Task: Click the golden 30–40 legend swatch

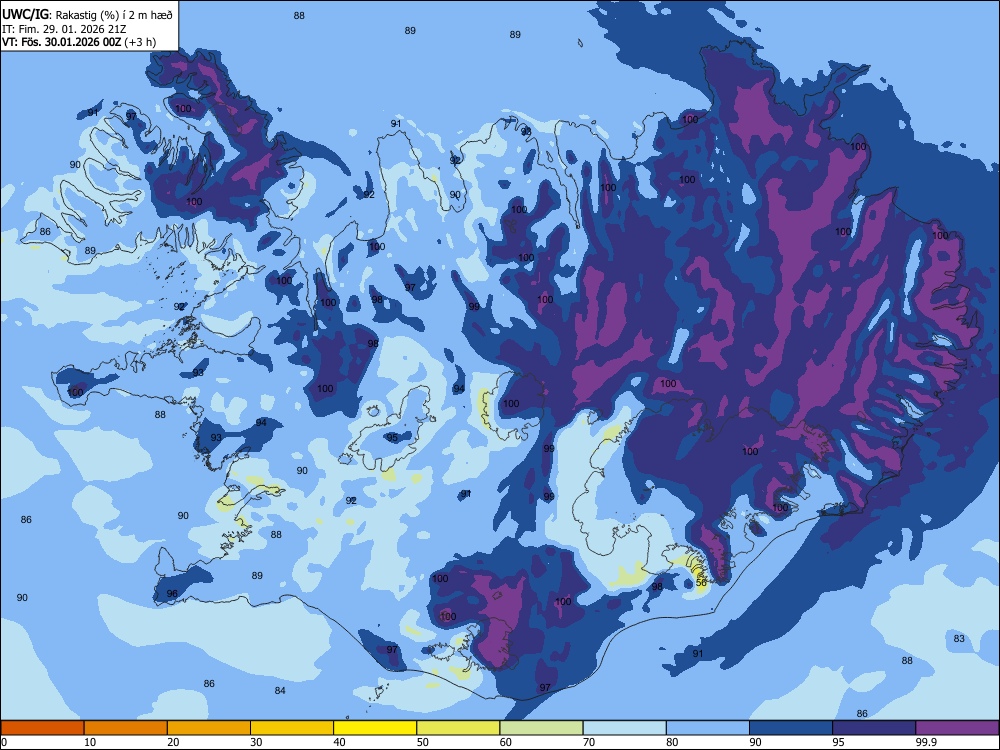Action: tap(292, 728)
